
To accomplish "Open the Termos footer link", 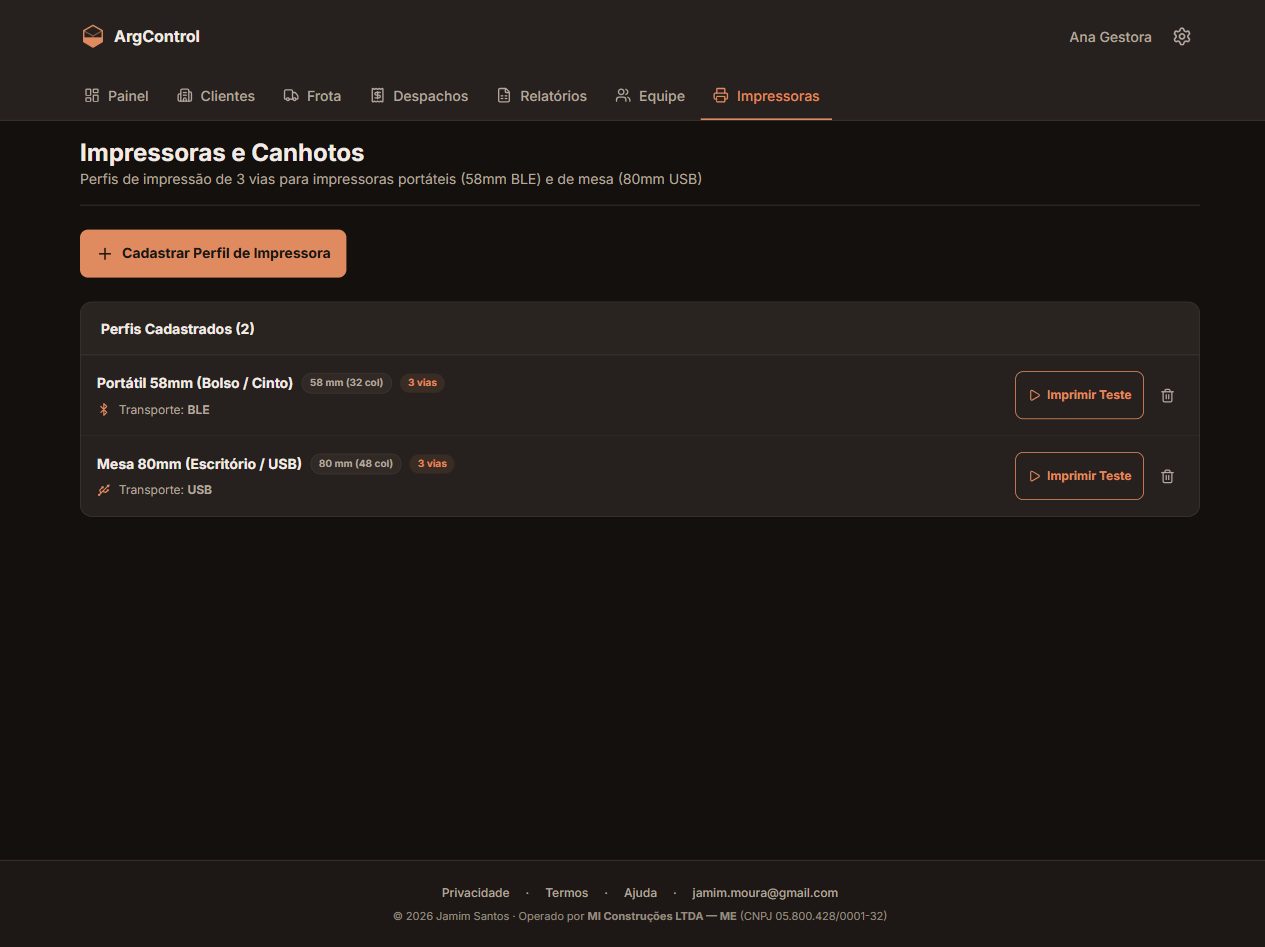I will pos(567,893).
